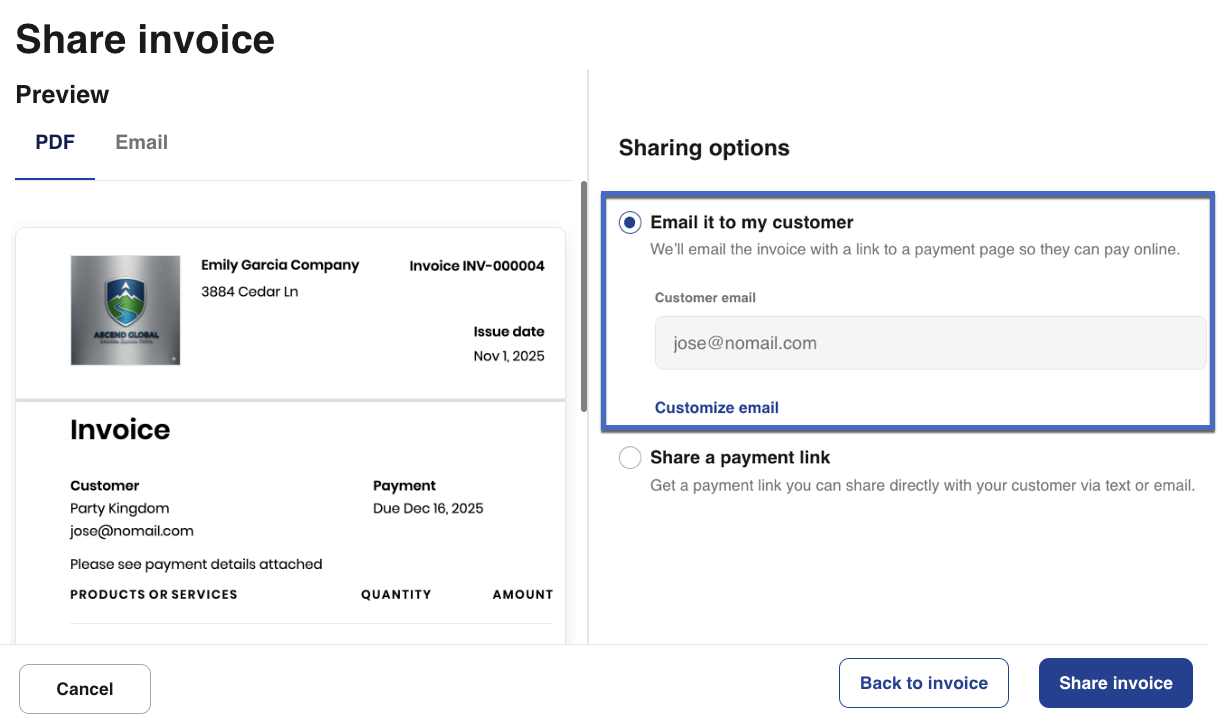This screenshot has width=1219, height=727.
Task: Click the QUANTITY column header
Action: [x=396, y=594]
